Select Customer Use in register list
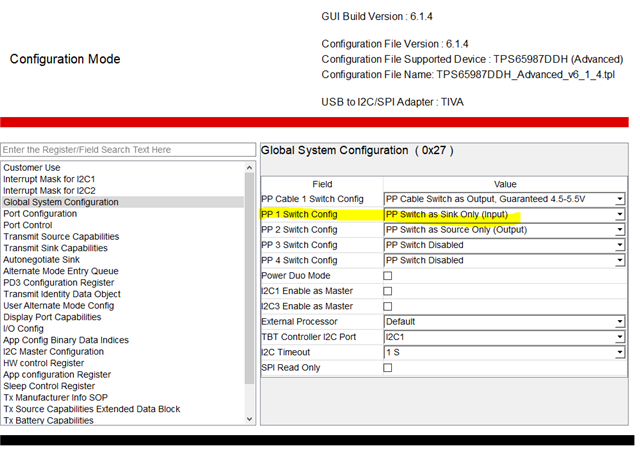640x449 pixels. click(x=32, y=168)
